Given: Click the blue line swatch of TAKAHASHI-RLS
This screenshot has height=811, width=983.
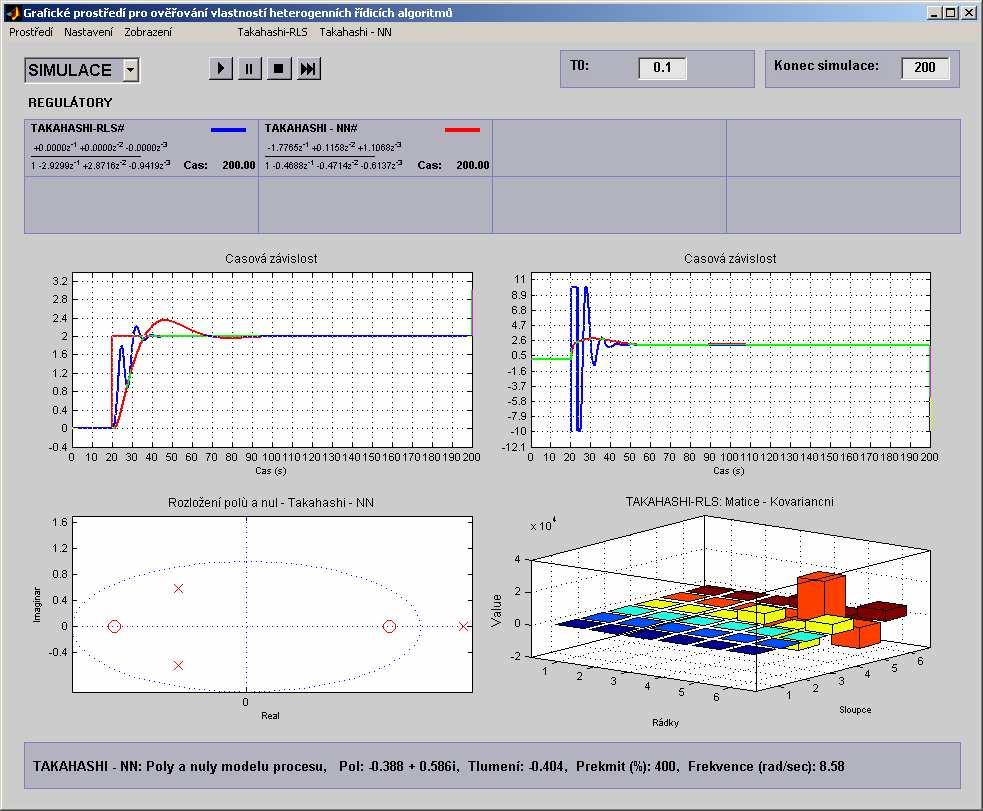Looking at the screenshot, I should pyautogui.click(x=228, y=130).
